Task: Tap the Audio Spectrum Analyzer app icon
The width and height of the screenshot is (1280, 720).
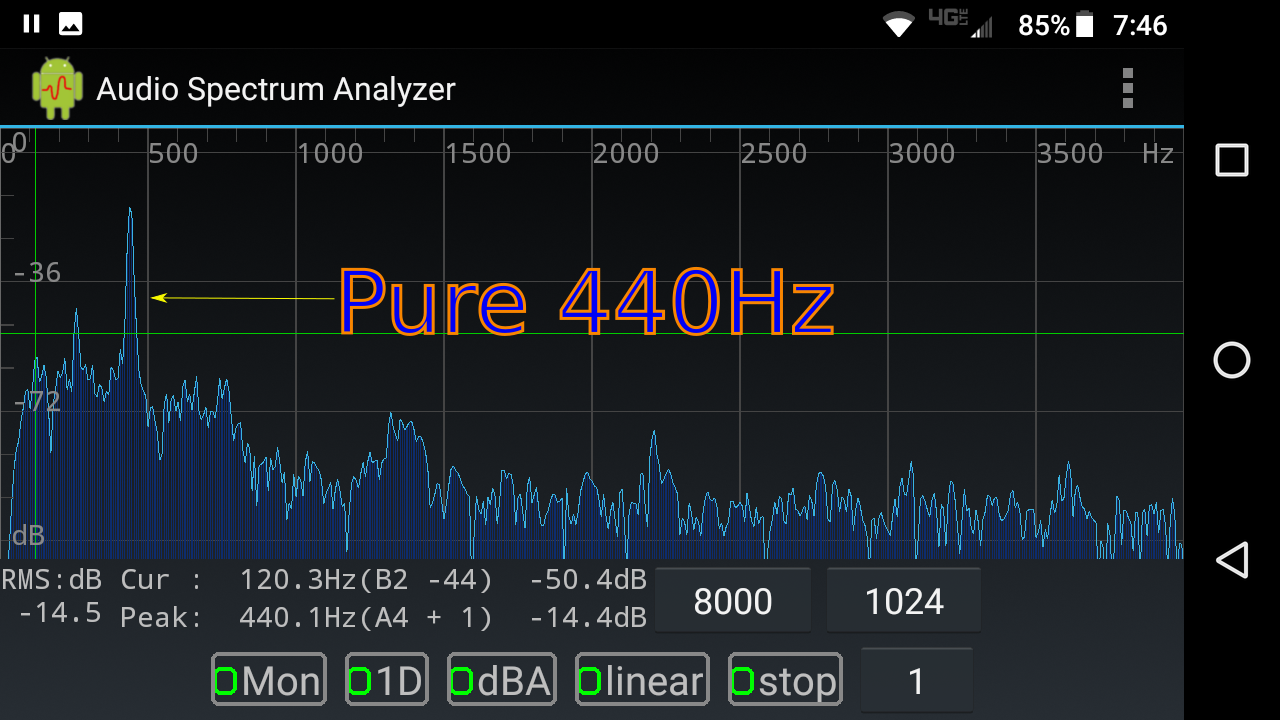Action: [57, 89]
